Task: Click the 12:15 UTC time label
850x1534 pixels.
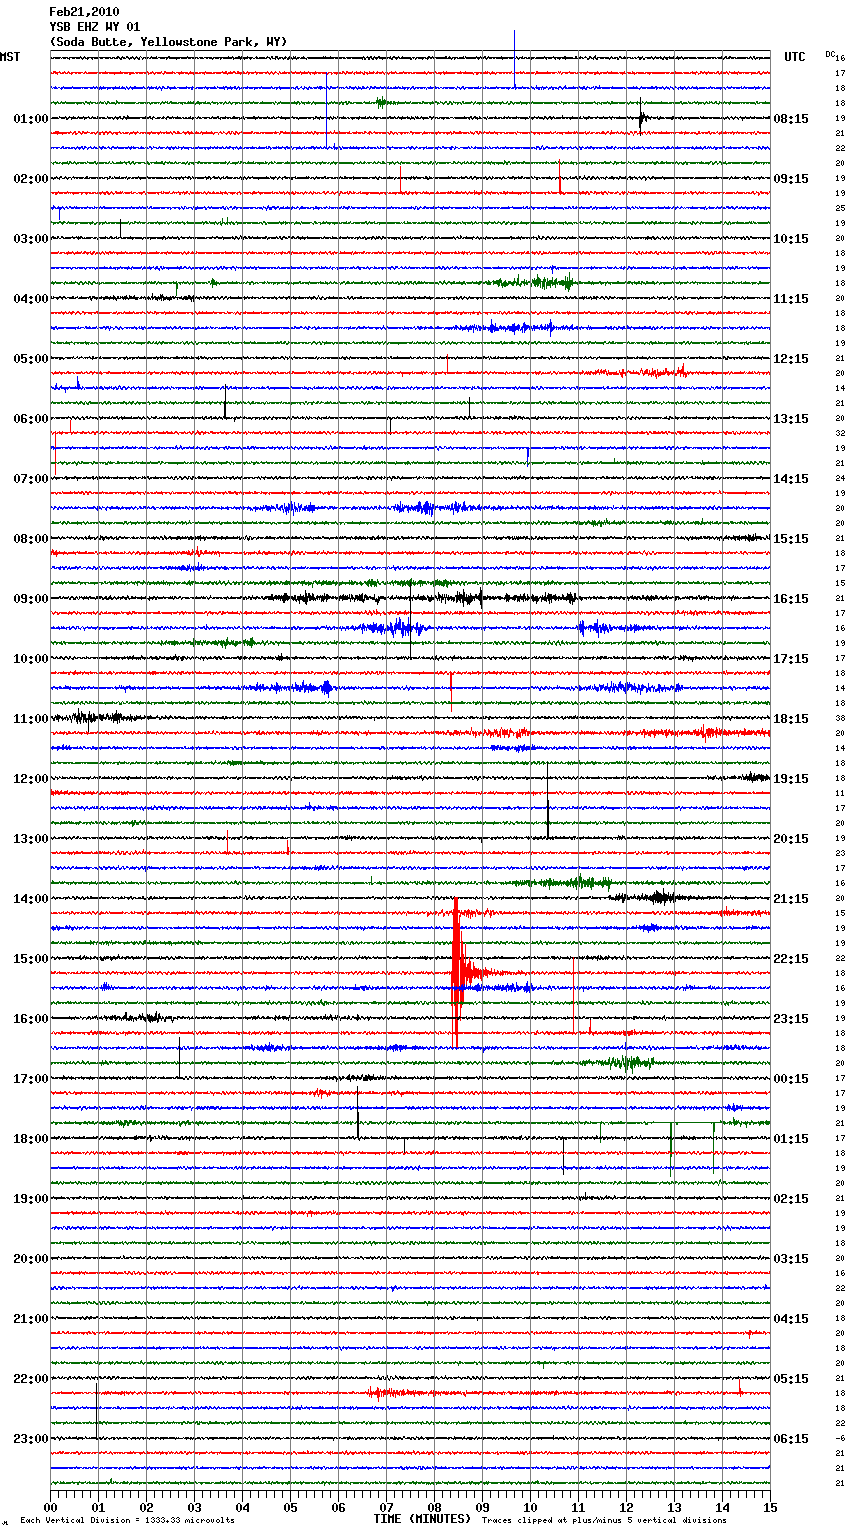Action: tap(791, 359)
